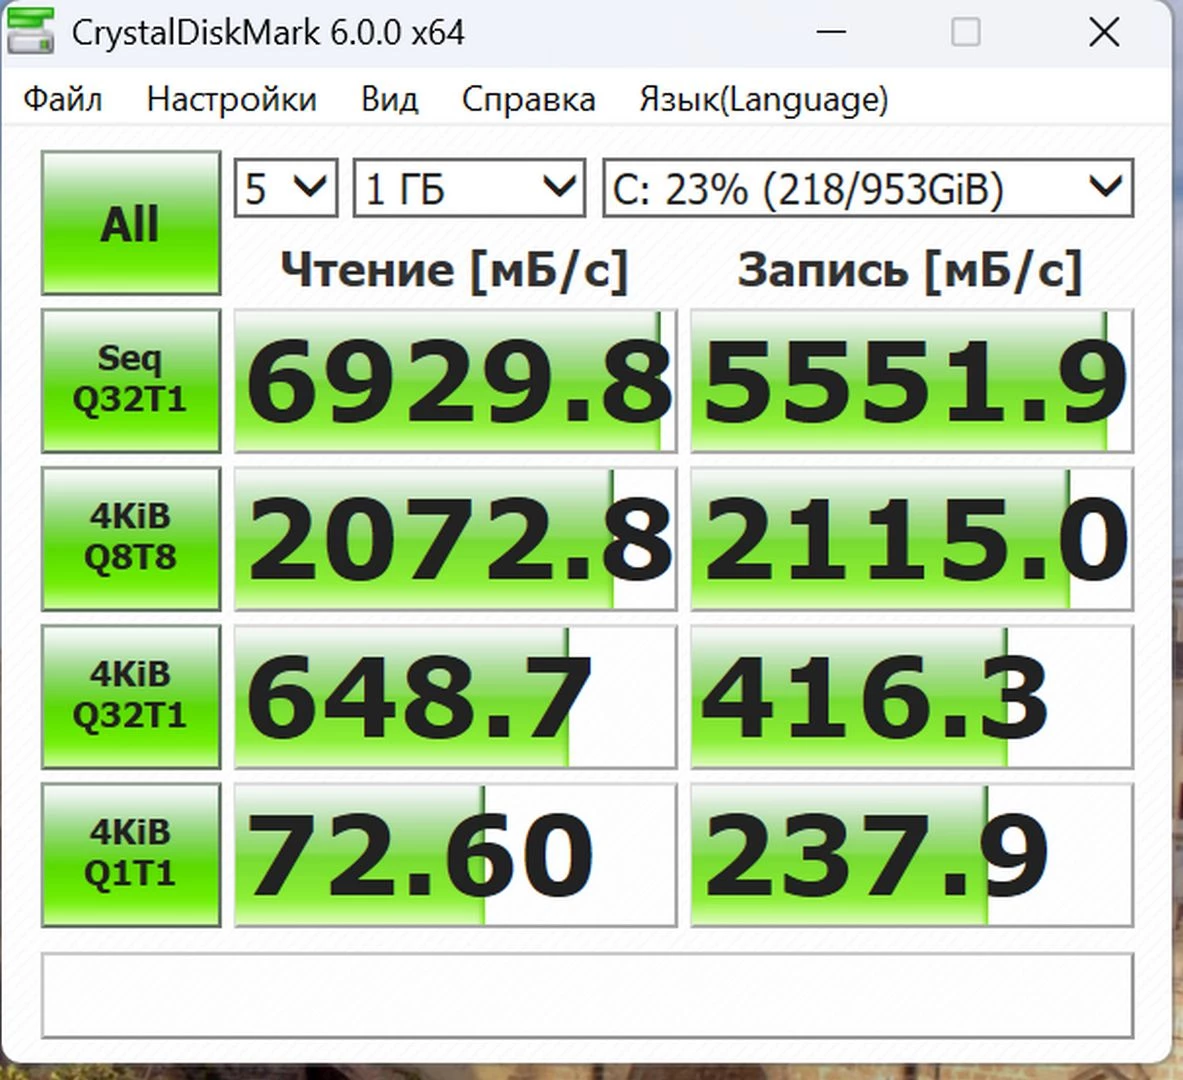Click the Seq write result 5551.9
Screen dimensions: 1183x1080
[912, 381]
